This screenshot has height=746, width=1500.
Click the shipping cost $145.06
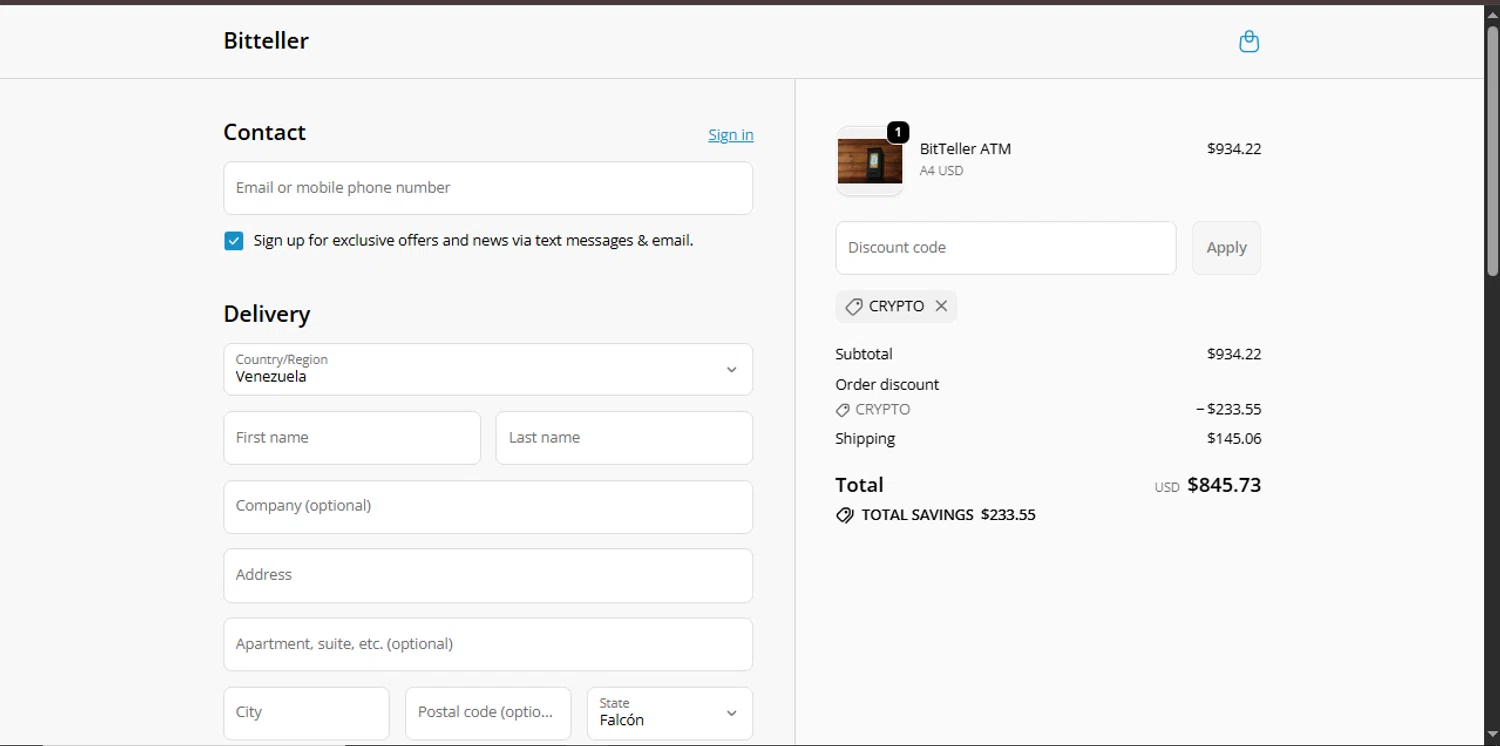(1234, 439)
